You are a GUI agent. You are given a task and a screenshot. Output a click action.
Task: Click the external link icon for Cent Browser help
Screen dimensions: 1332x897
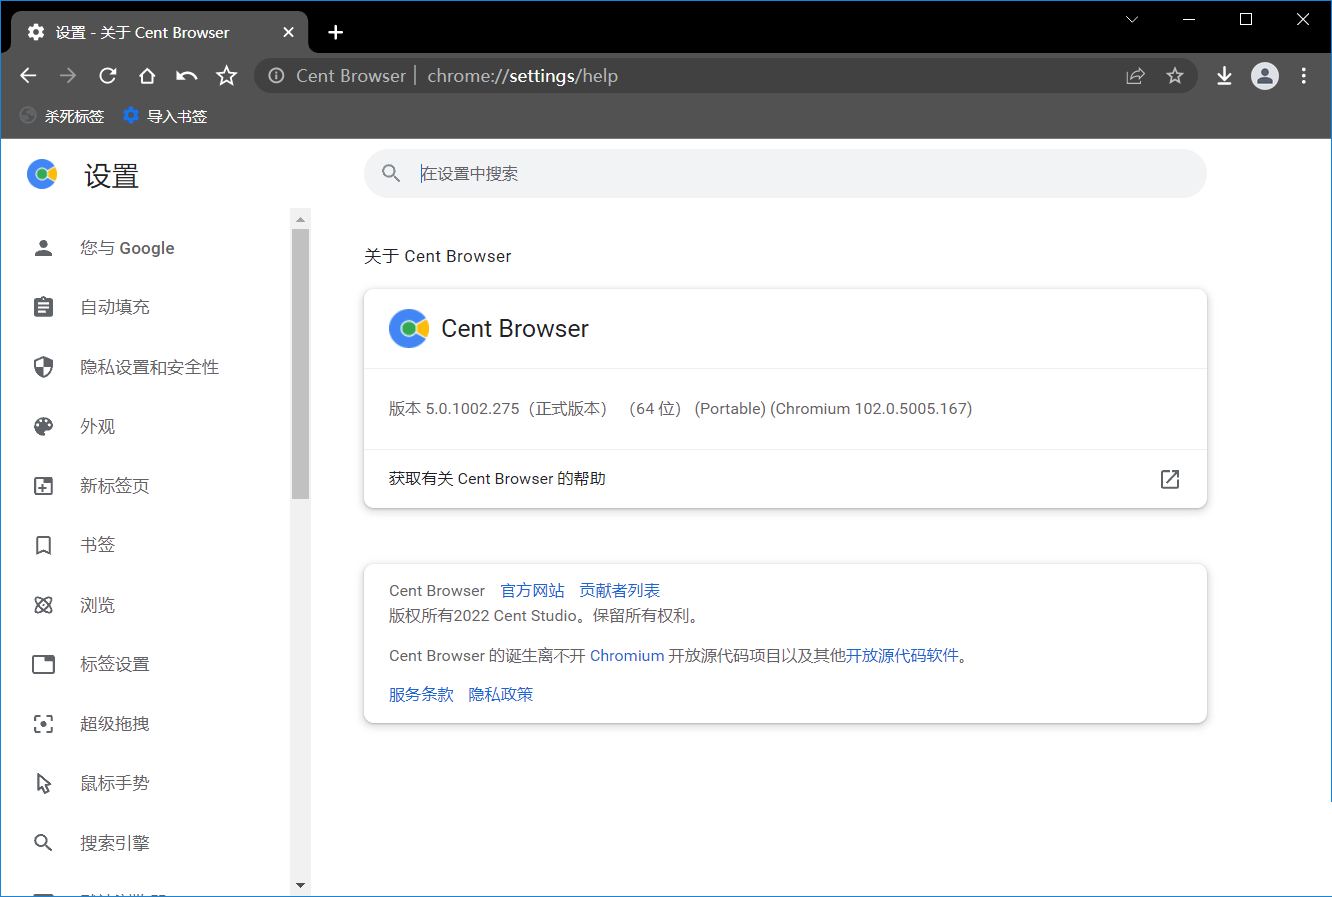[1169, 479]
